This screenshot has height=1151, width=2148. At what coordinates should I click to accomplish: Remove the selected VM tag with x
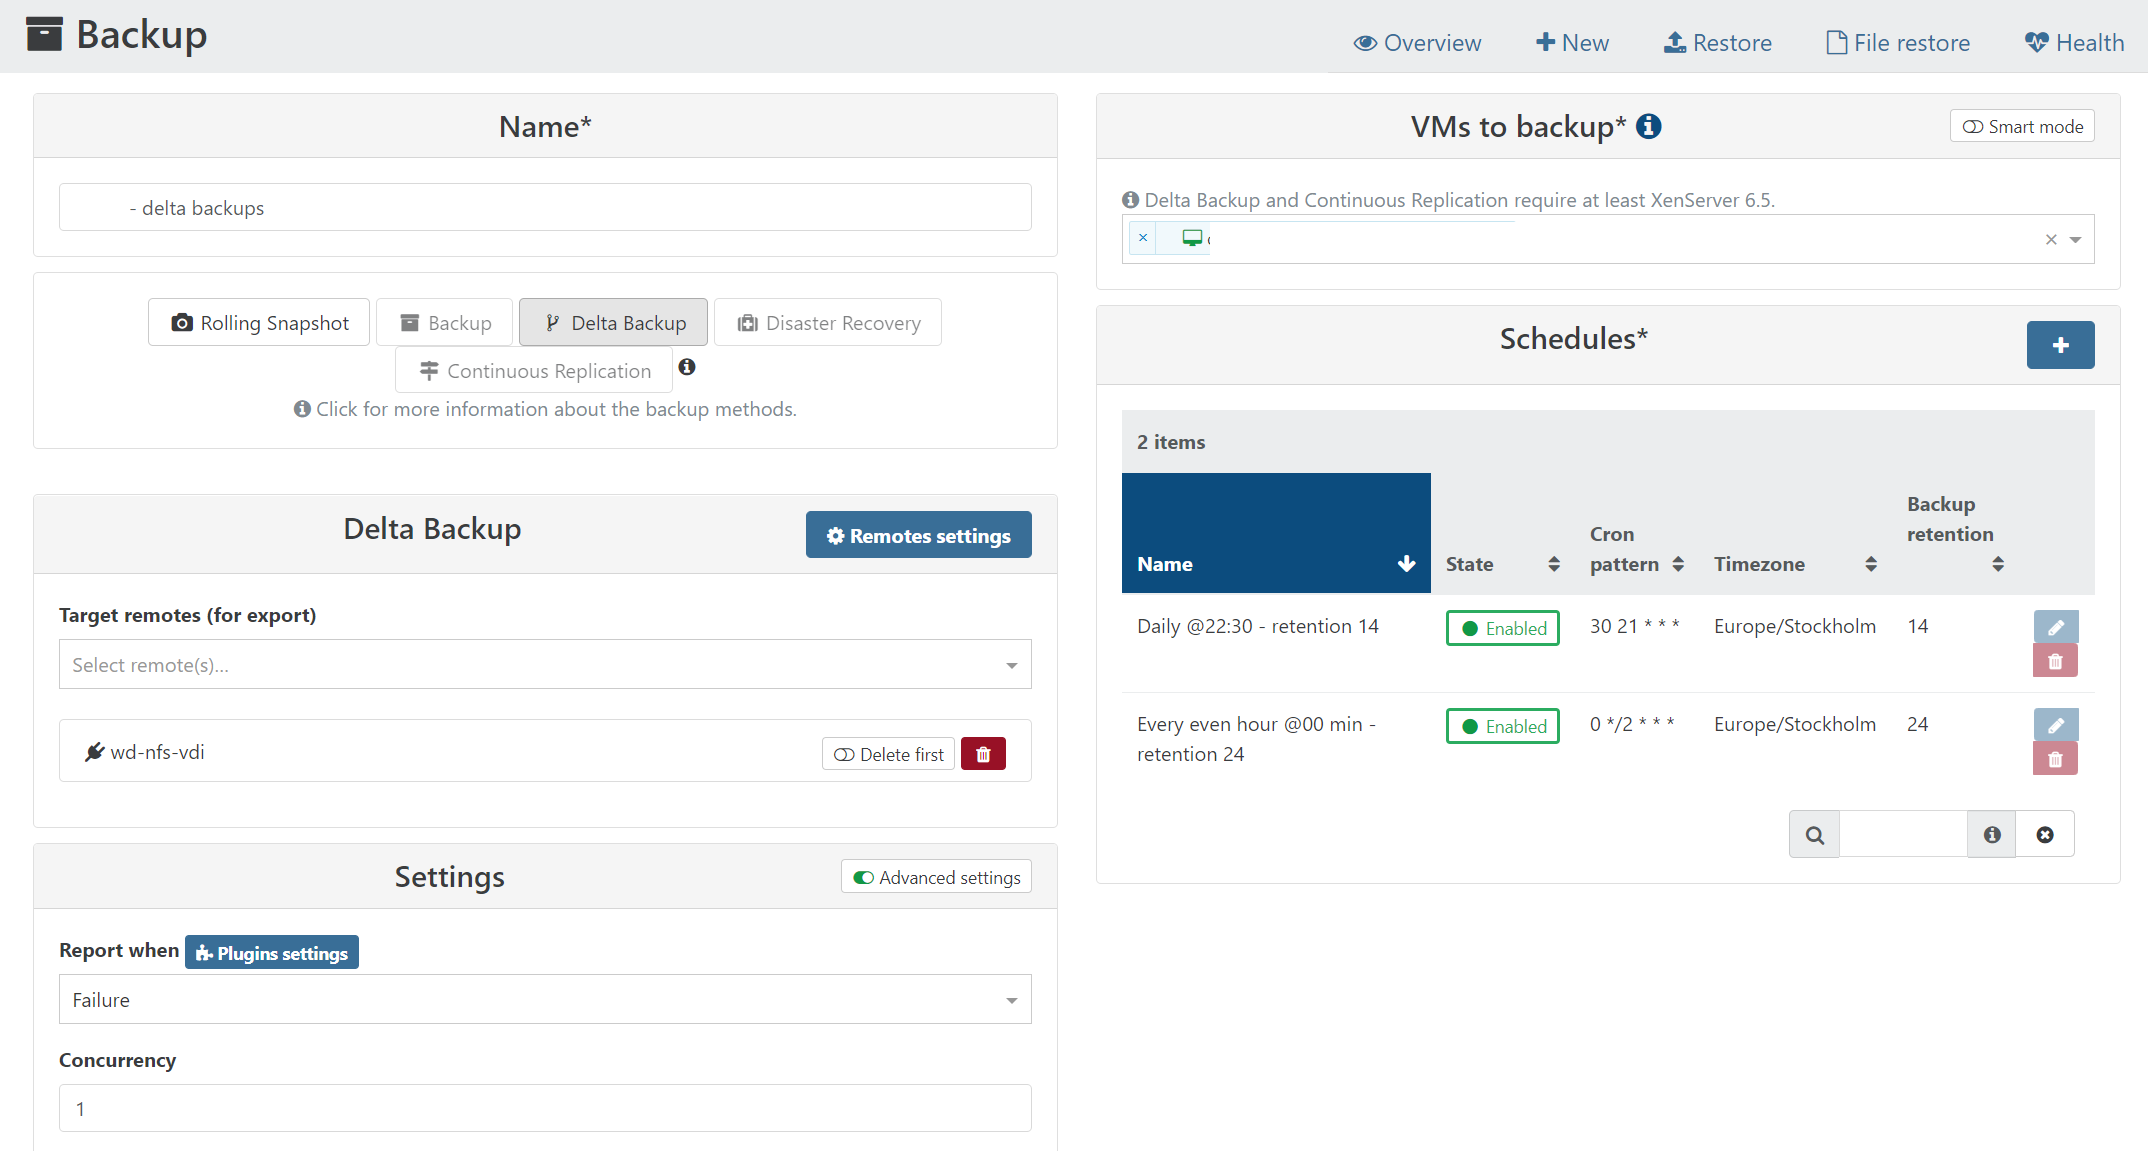click(1143, 238)
